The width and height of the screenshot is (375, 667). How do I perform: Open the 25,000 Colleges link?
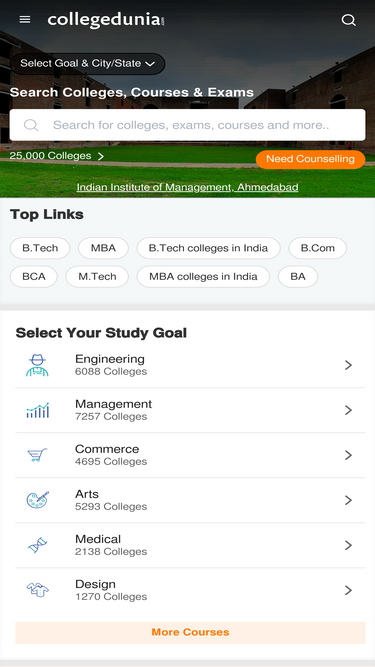click(57, 156)
